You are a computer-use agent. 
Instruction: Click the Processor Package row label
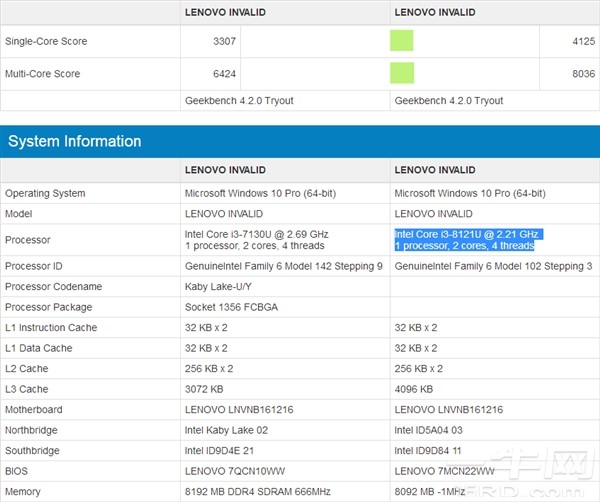tap(49, 307)
